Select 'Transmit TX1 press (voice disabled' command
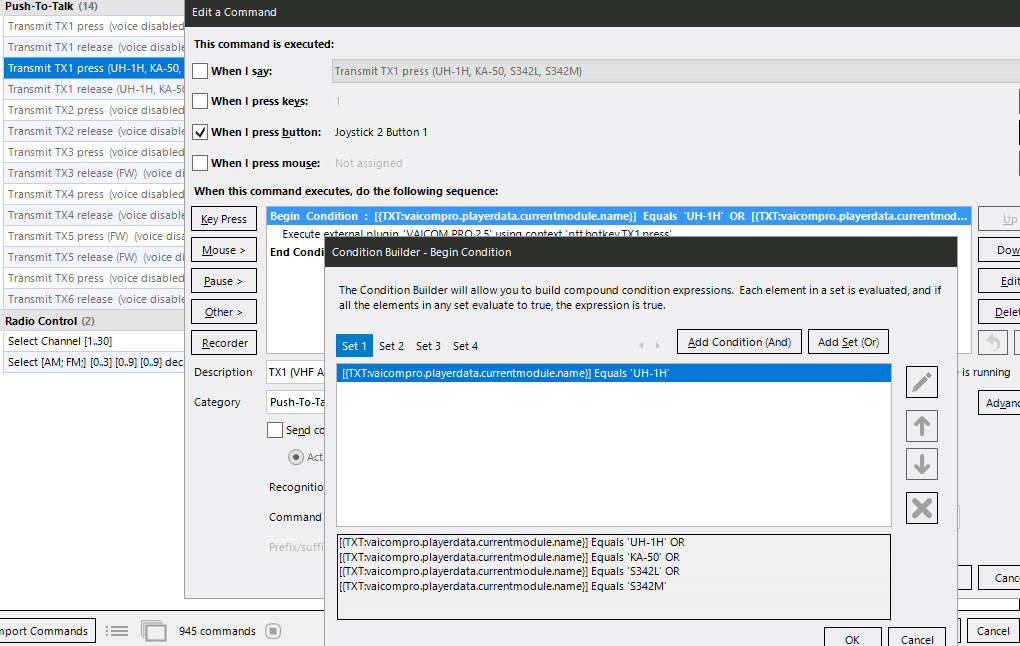The height and width of the screenshot is (646, 1020). coord(94,26)
